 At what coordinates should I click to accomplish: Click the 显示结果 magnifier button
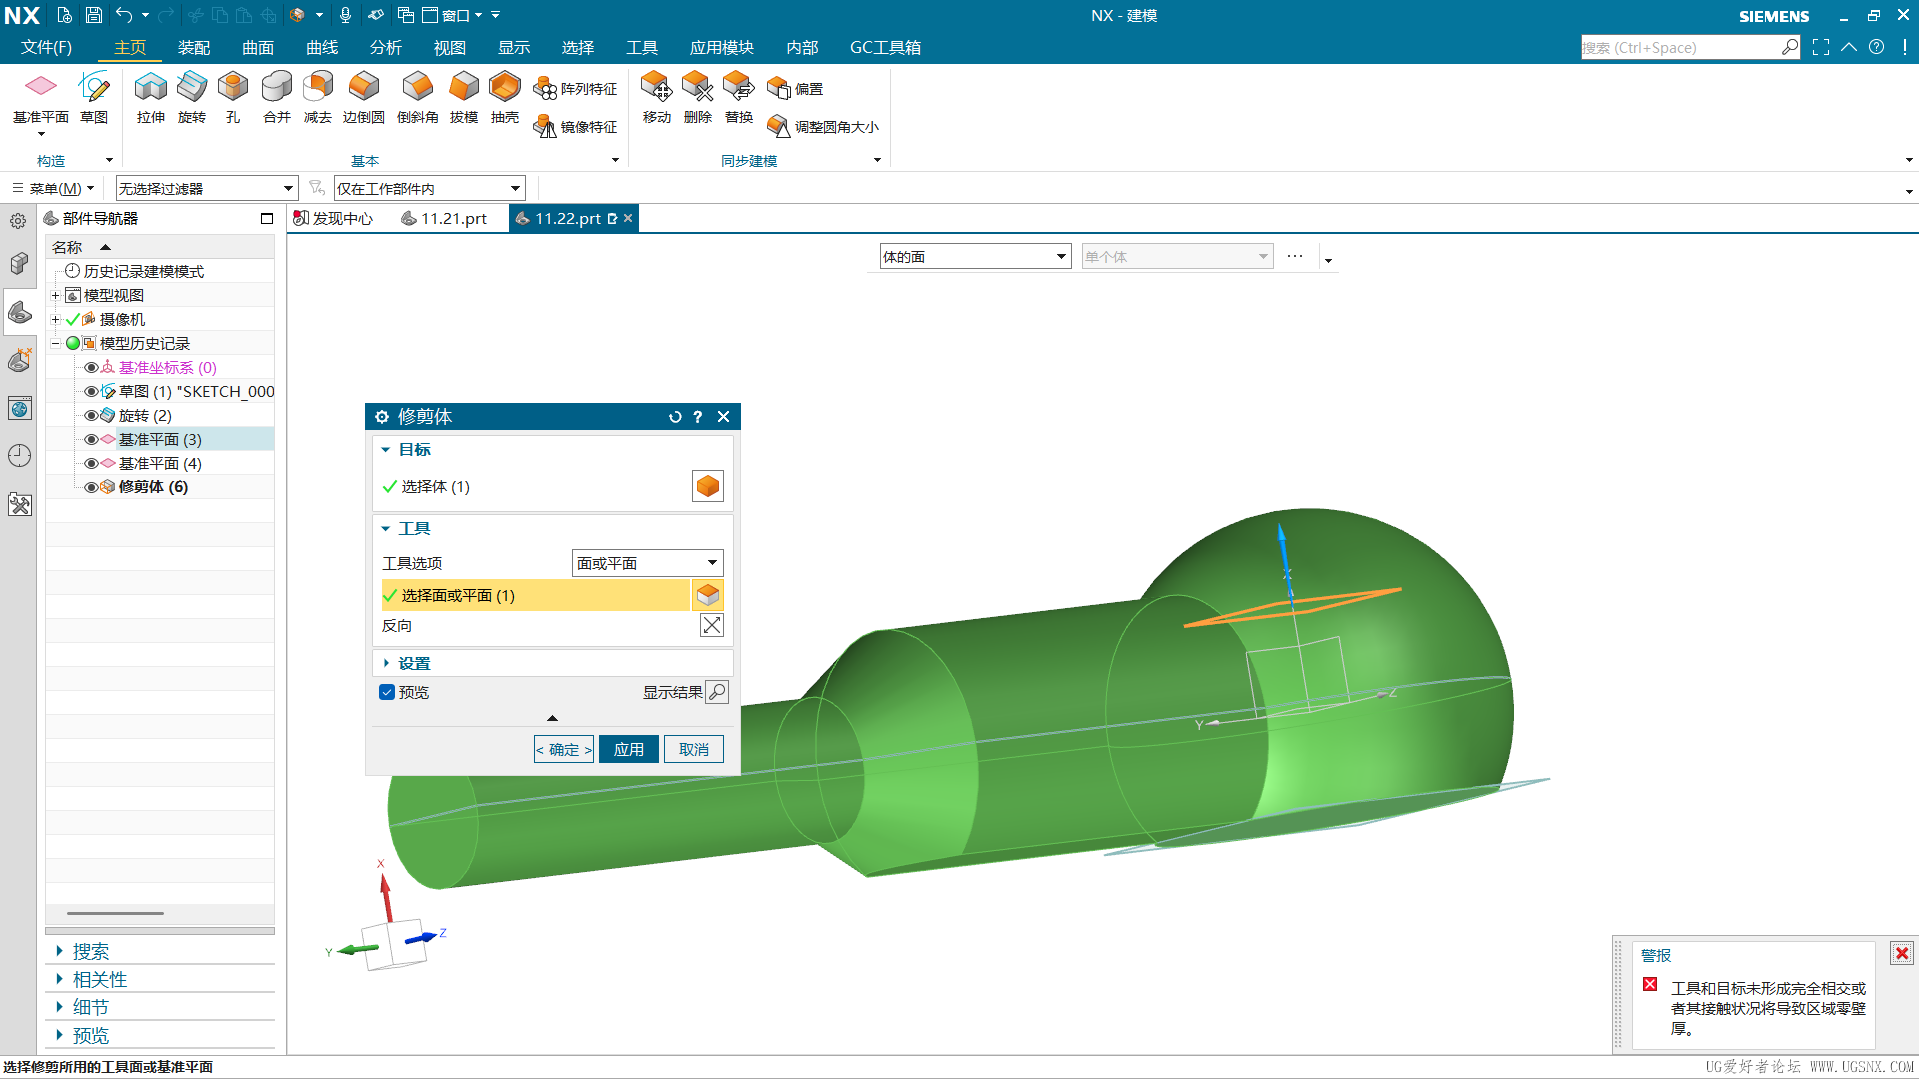tap(717, 692)
